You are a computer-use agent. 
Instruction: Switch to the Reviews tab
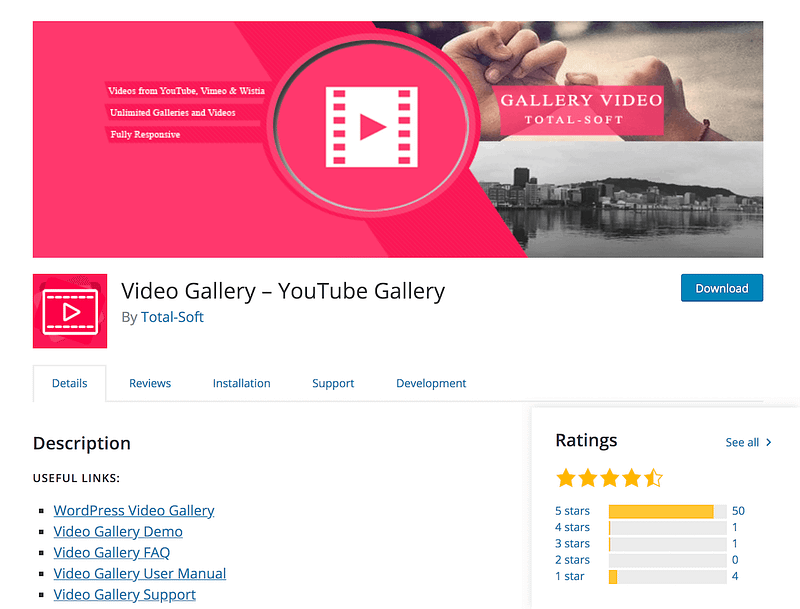coord(150,383)
